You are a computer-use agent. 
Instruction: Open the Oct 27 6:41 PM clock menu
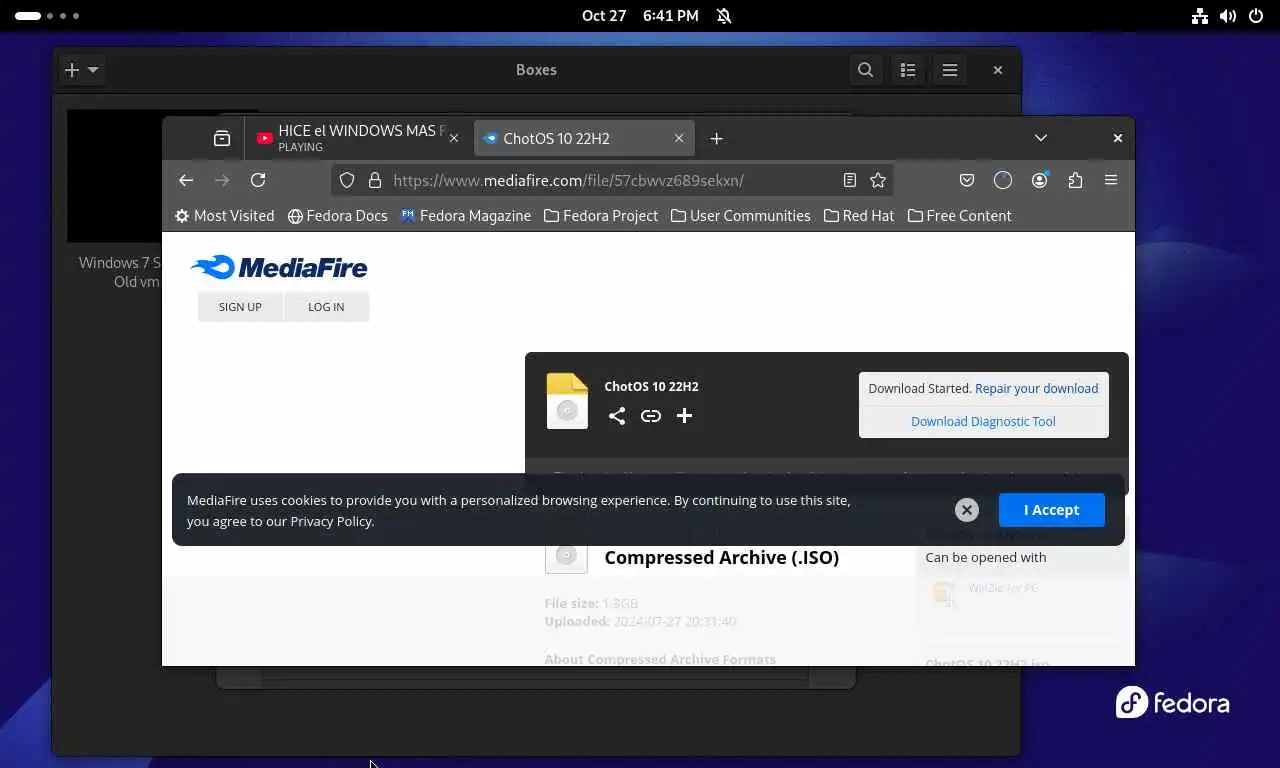[x=640, y=16]
